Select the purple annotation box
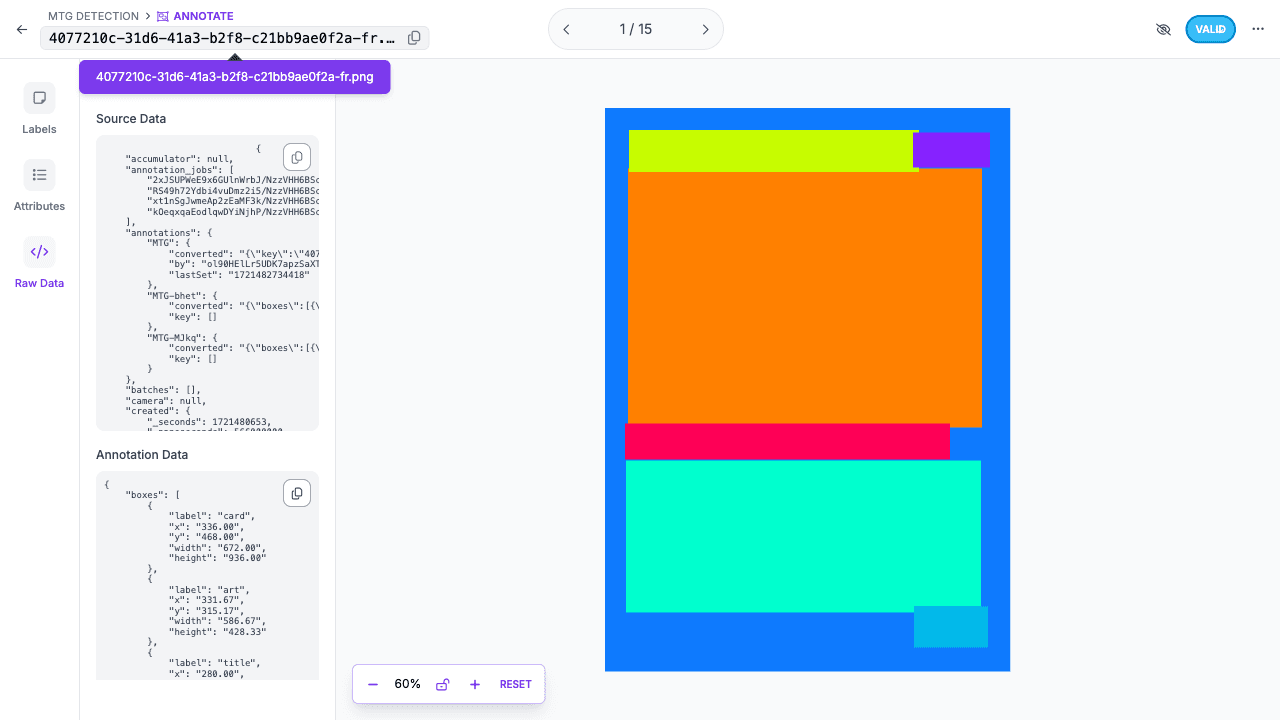The image size is (1280, 720). click(952, 150)
